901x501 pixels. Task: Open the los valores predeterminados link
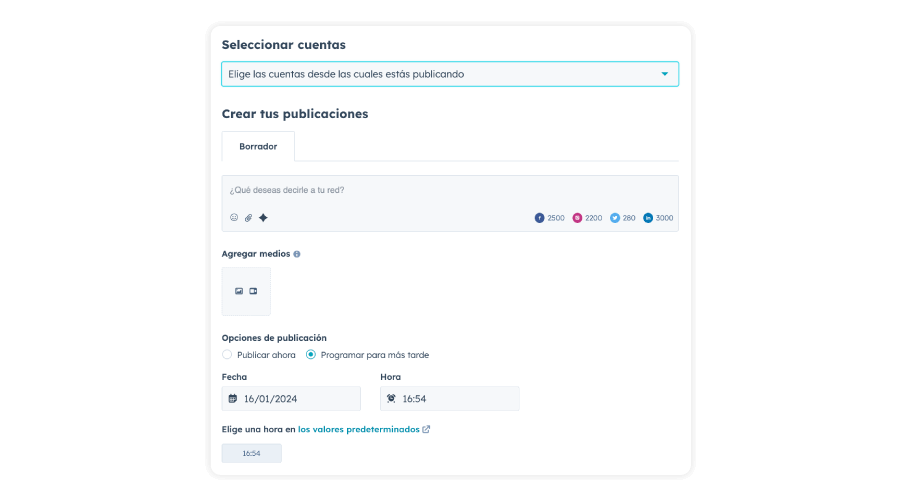[359, 429]
